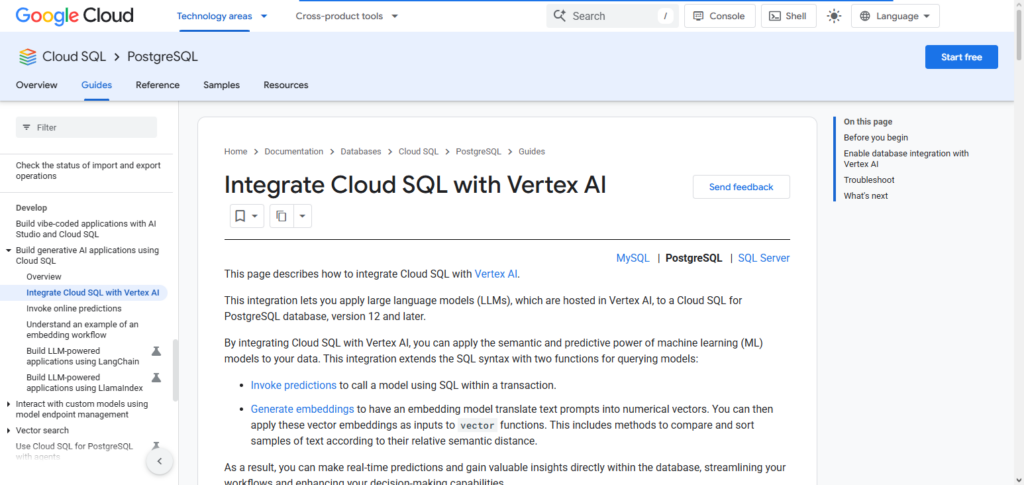Click PostgreSQL in the product header
This screenshot has height=485, width=1024.
pyautogui.click(x=163, y=57)
